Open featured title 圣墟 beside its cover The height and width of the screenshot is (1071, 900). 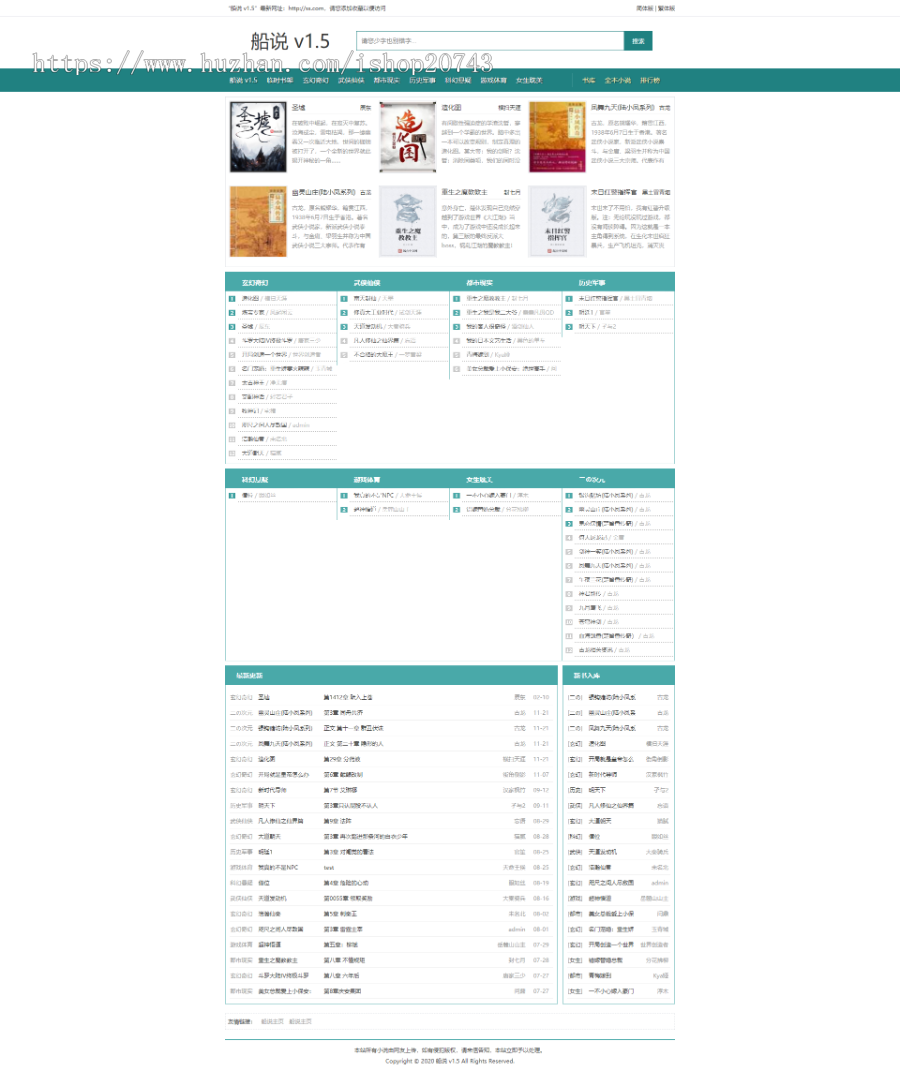(298, 108)
